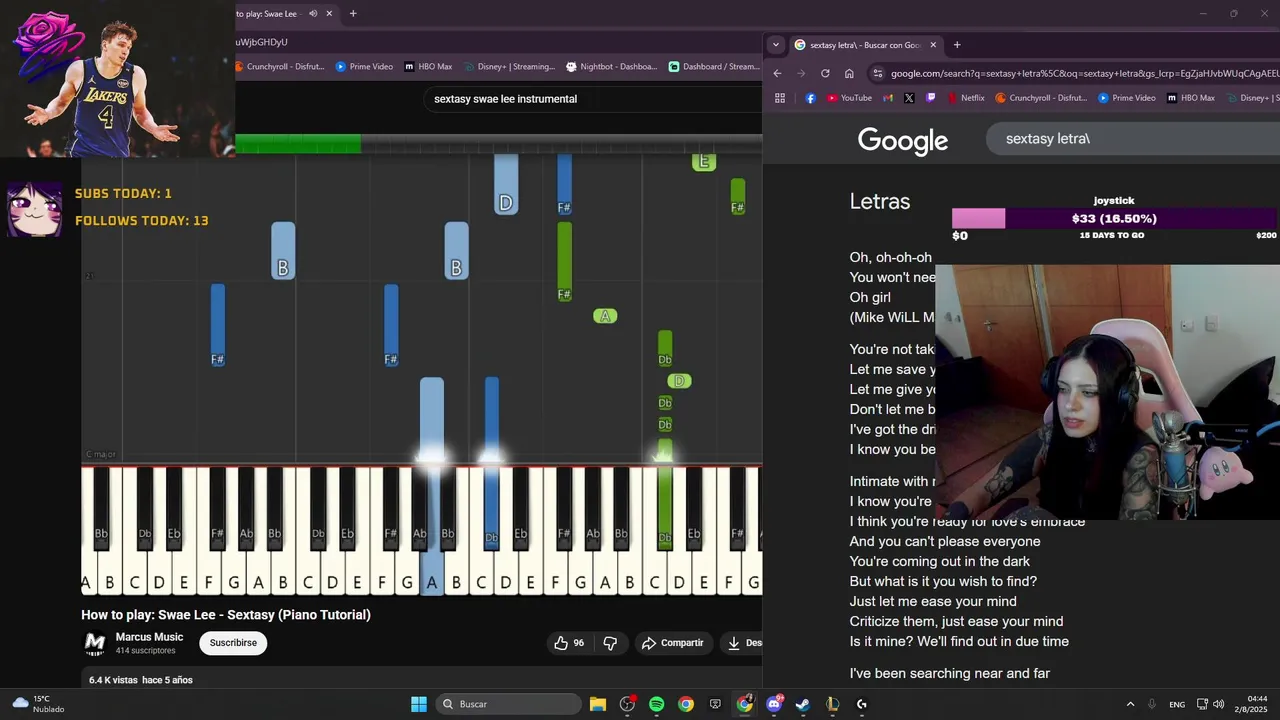Click the '6.4 K vistas hace 5 años' text
The image size is (1280, 720).
pos(141,680)
